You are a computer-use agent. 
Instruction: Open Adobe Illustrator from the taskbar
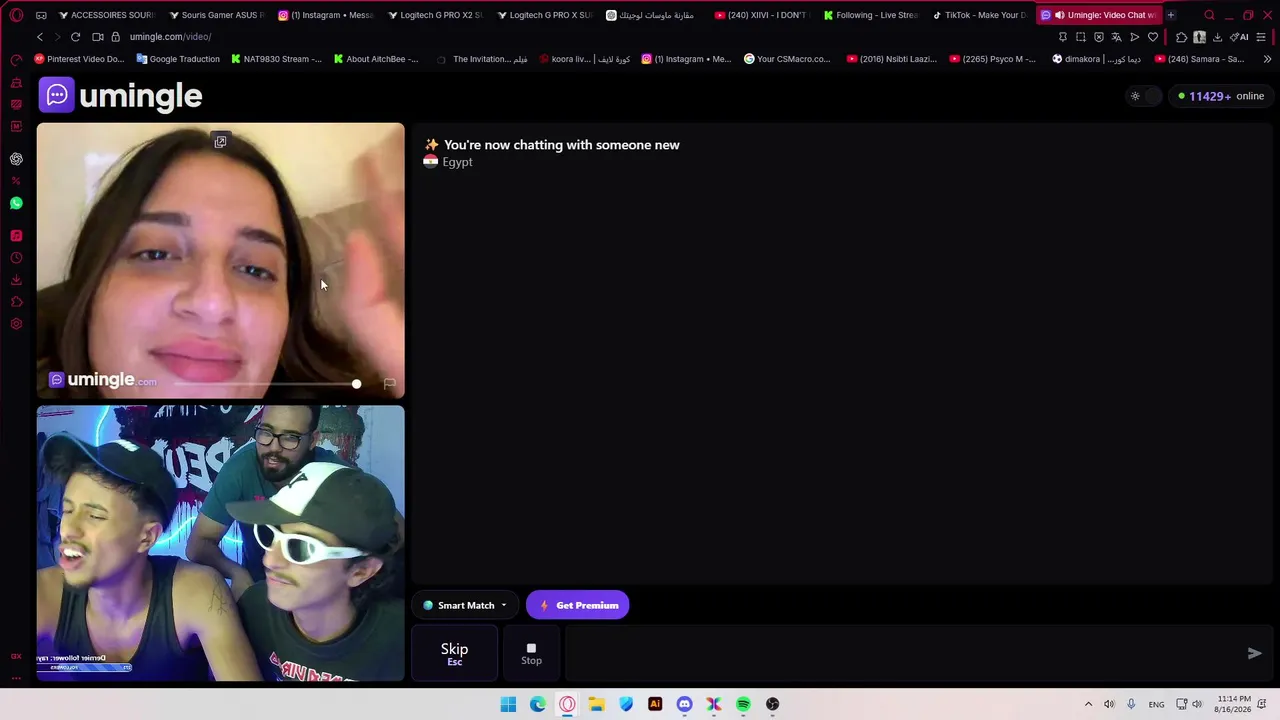click(x=655, y=704)
